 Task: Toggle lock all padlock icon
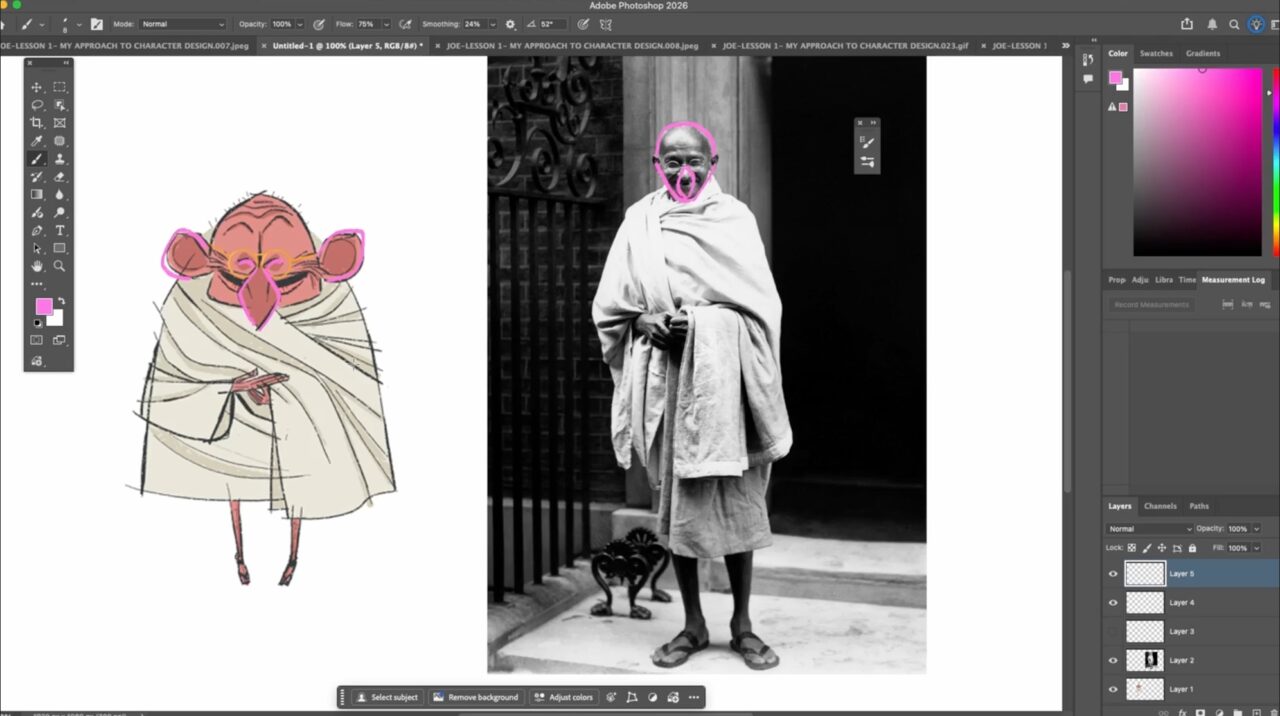pyautogui.click(x=1192, y=548)
